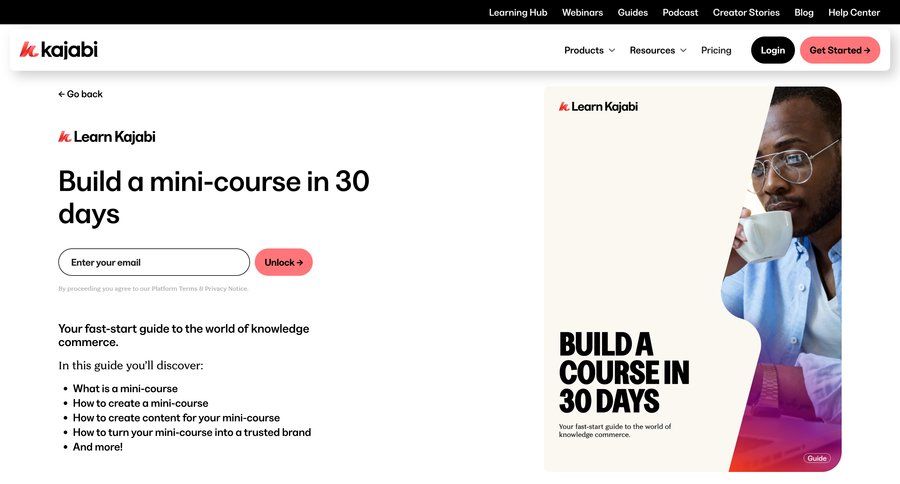Click the Unlock button

[284, 262]
